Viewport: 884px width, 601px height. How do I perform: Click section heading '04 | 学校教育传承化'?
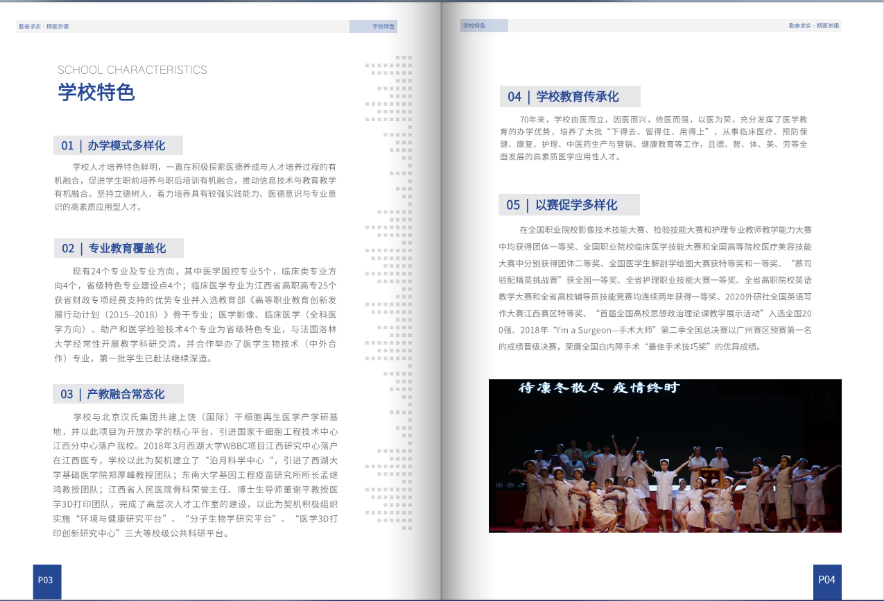(570, 96)
